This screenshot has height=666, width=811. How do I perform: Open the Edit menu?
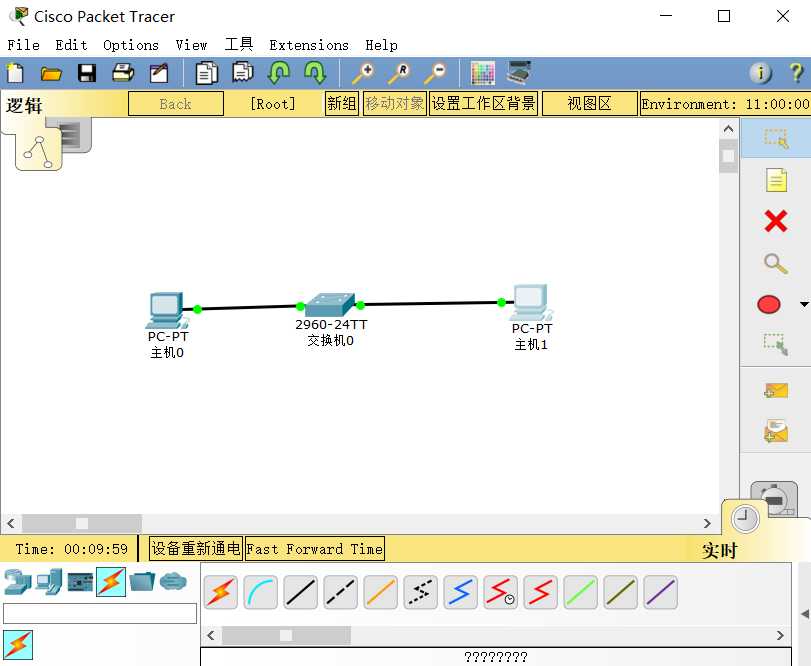point(71,45)
